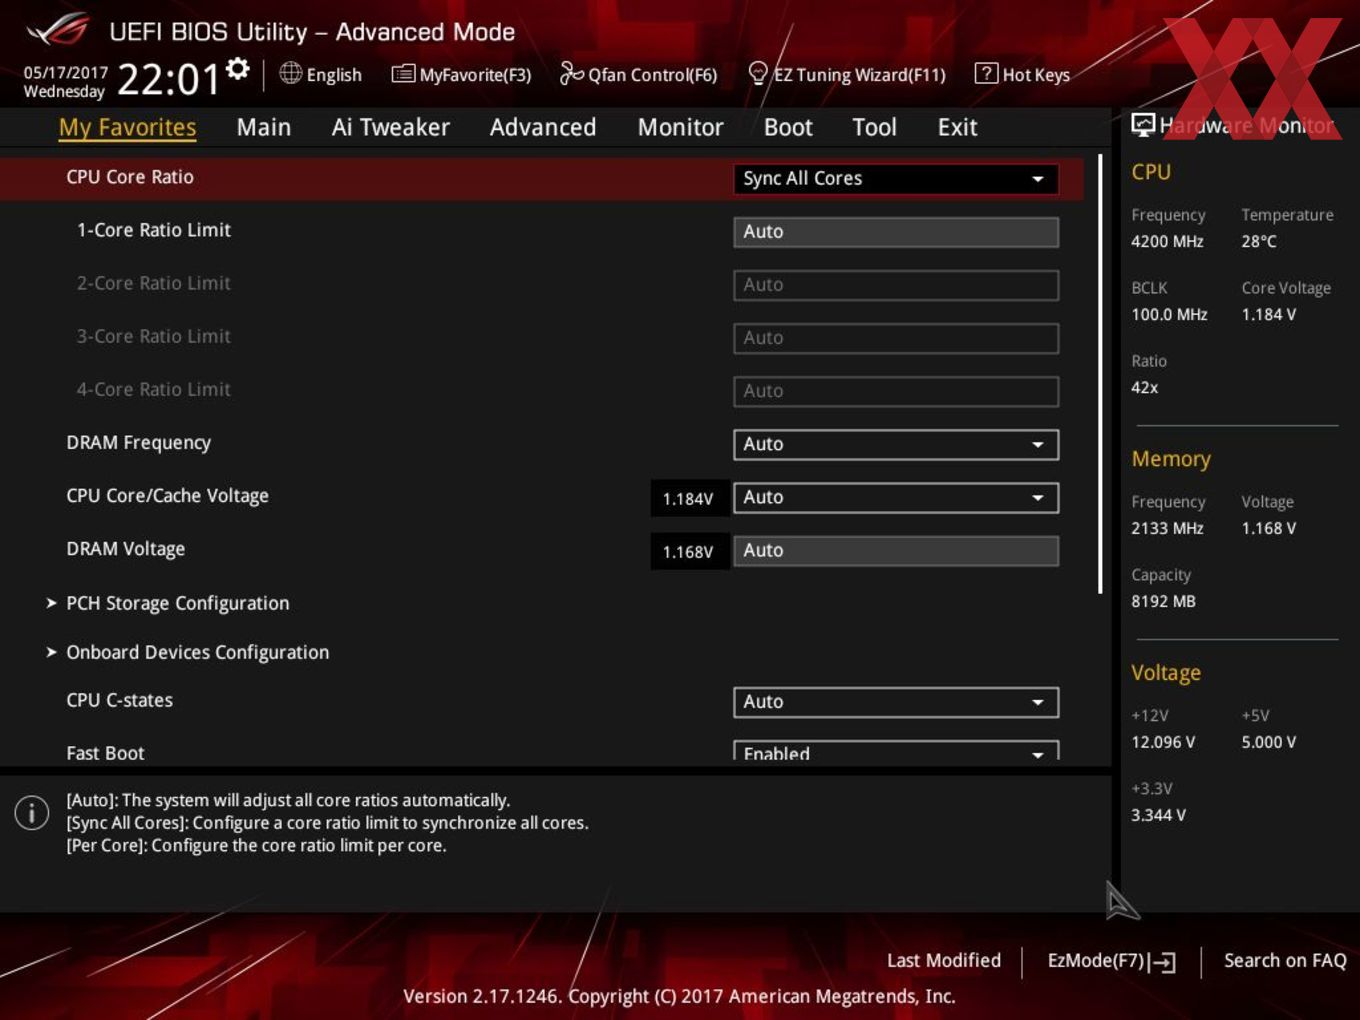Open CPU Core/Cache Voltage dropdown
This screenshot has height=1020, width=1360.
[x=896, y=497]
